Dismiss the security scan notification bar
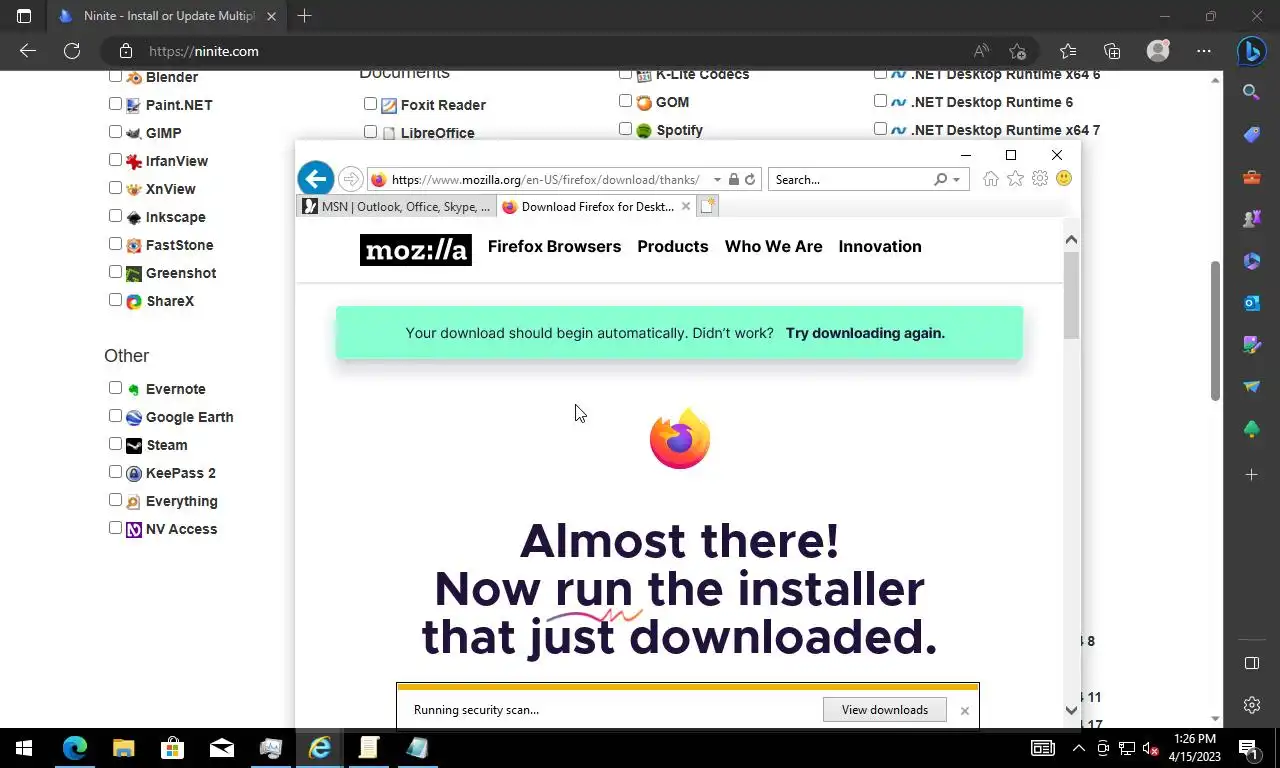Image resolution: width=1280 pixels, height=768 pixels. [964, 711]
